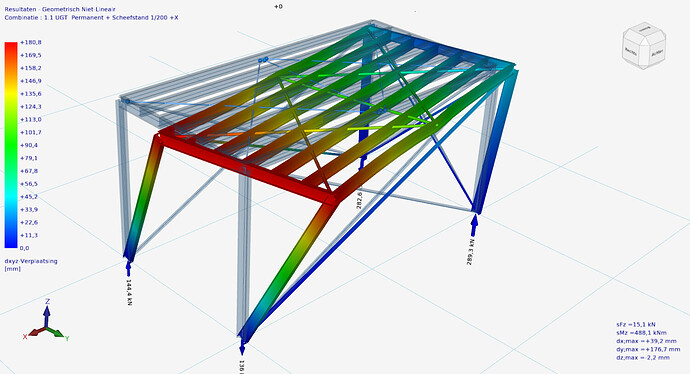Select the 289,3 kN reaction force arrow

474,225
